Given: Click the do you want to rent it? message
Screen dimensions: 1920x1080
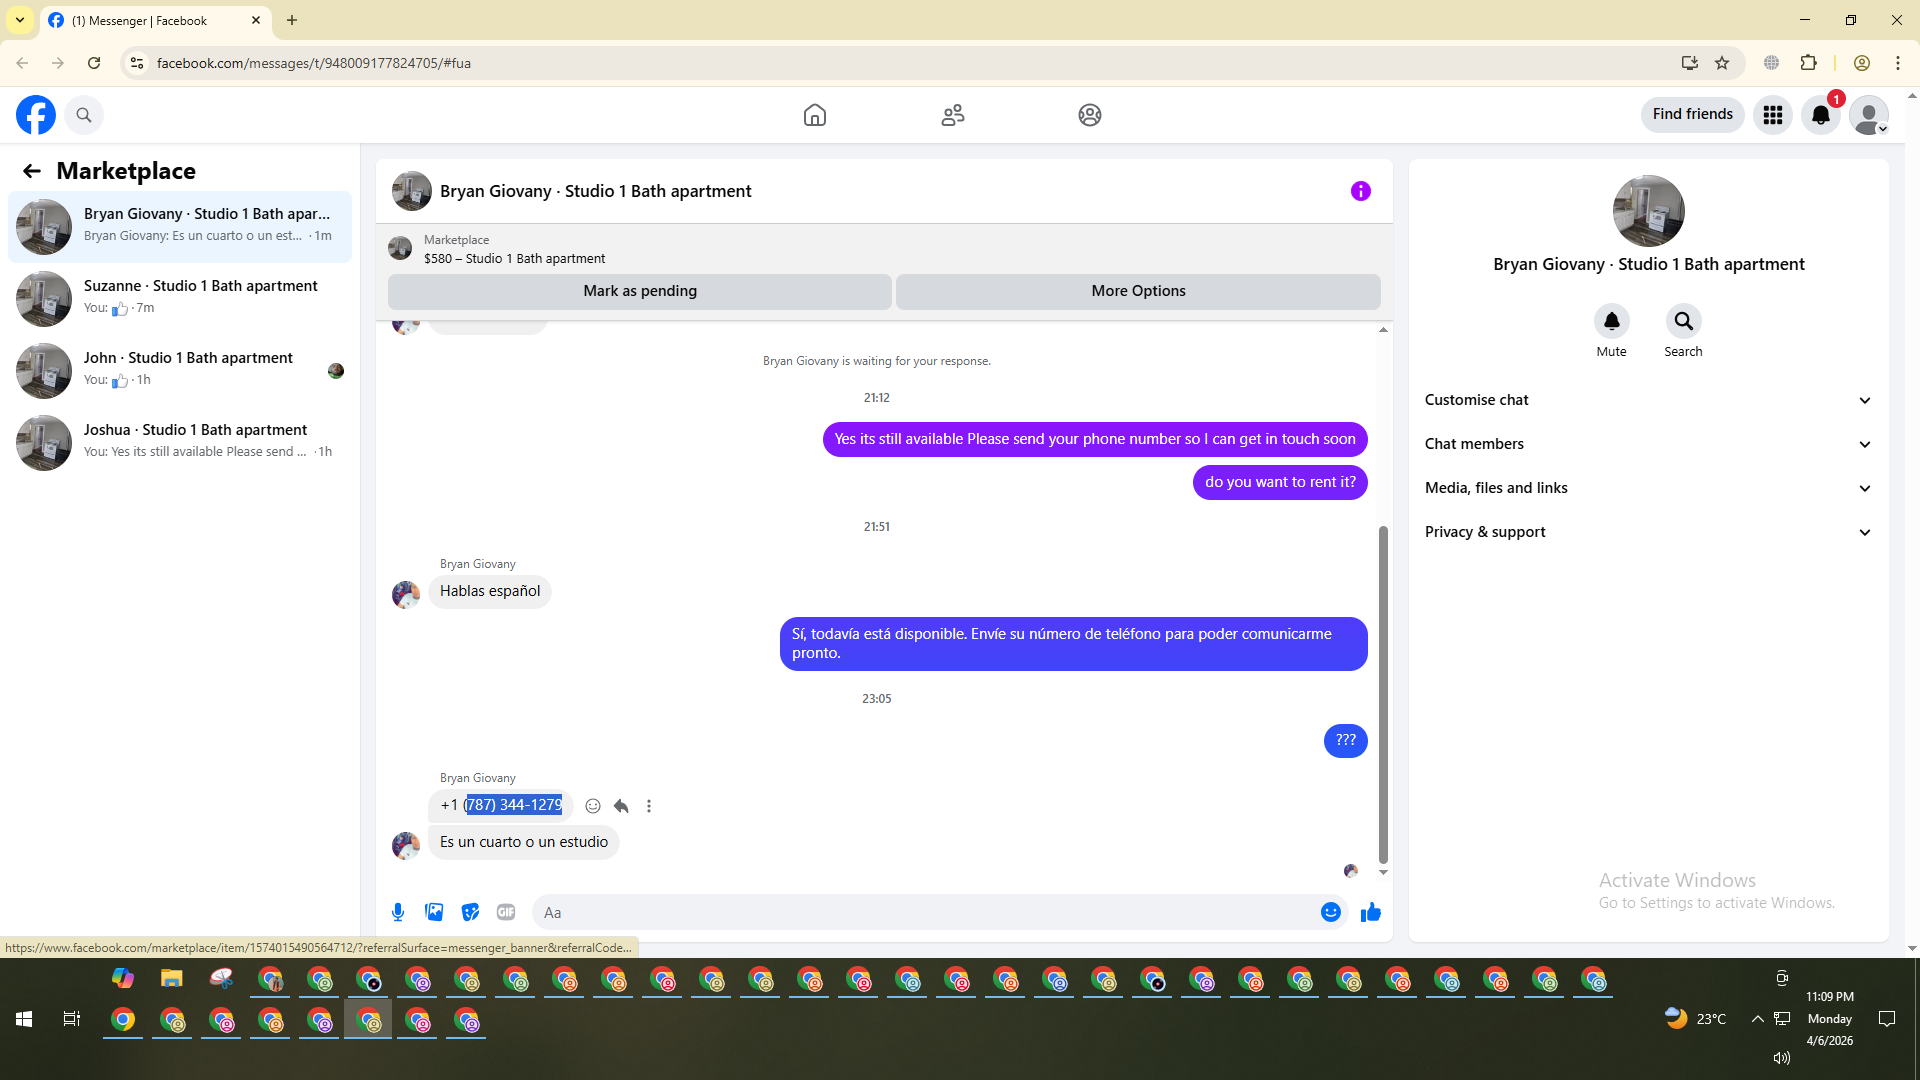Looking at the screenshot, I should pyautogui.click(x=1280, y=483).
